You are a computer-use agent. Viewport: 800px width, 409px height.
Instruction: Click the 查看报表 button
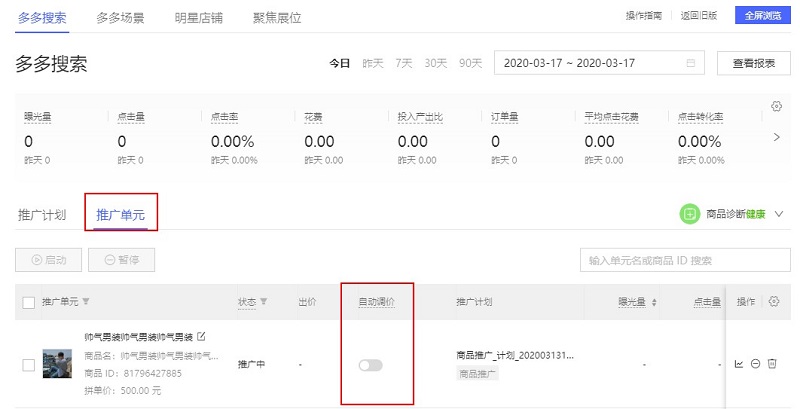pyautogui.click(x=754, y=63)
